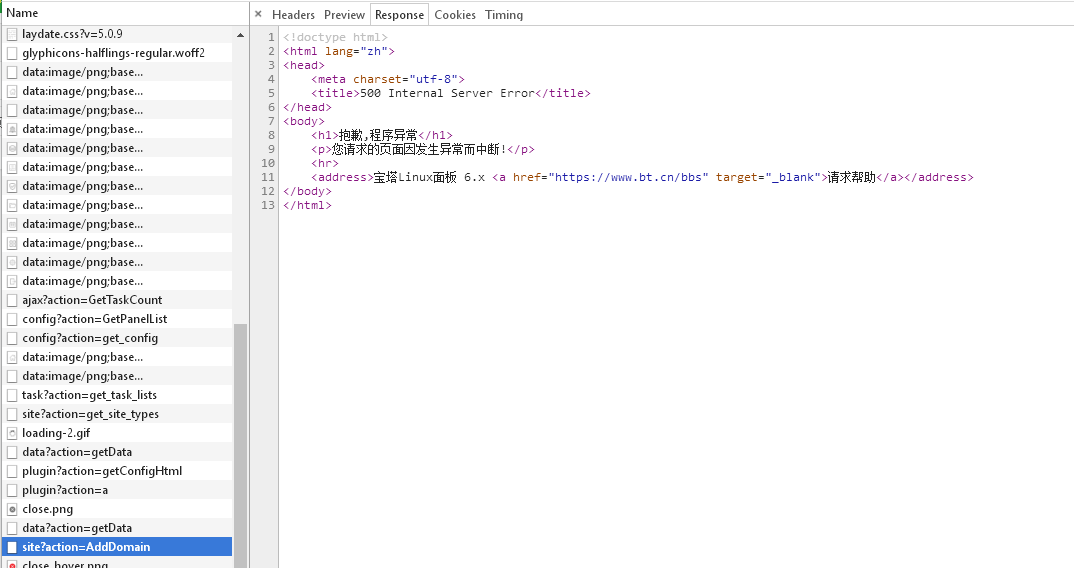
Task: Click the scroll-up arrow of the request list
Action: point(240,35)
